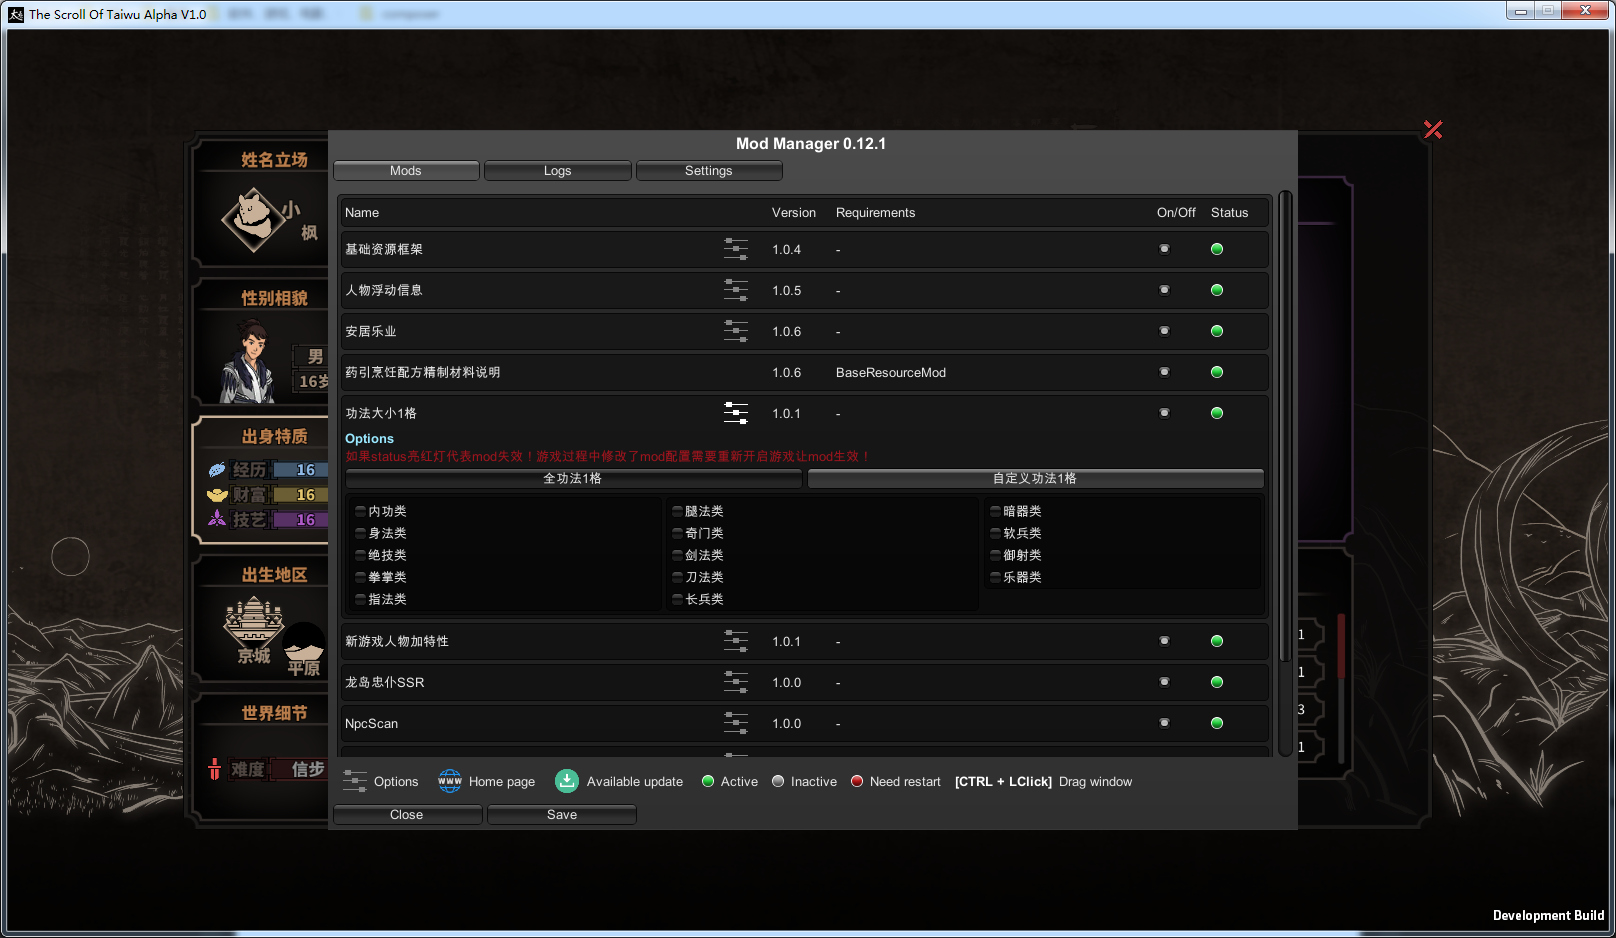Click green status light of 基础资源框架
This screenshot has width=1616, height=938.
[x=1217, y=249]
